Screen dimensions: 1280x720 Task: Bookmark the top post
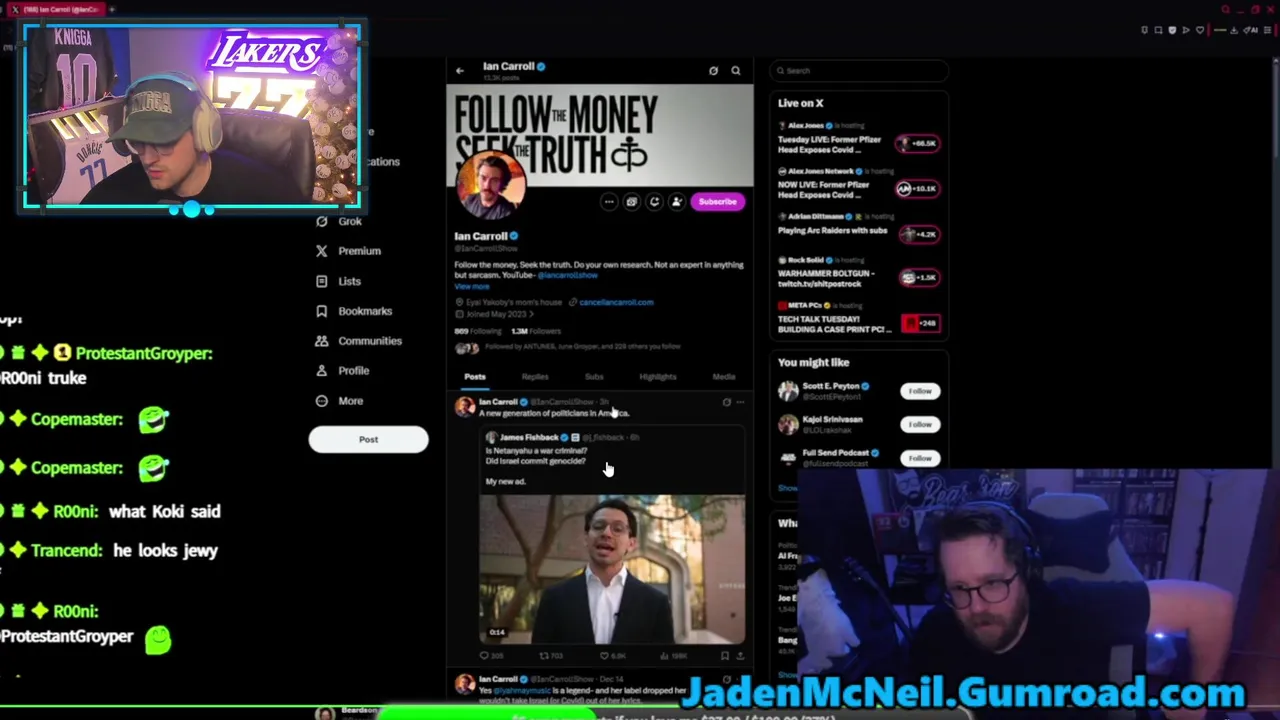pos(725,656)
